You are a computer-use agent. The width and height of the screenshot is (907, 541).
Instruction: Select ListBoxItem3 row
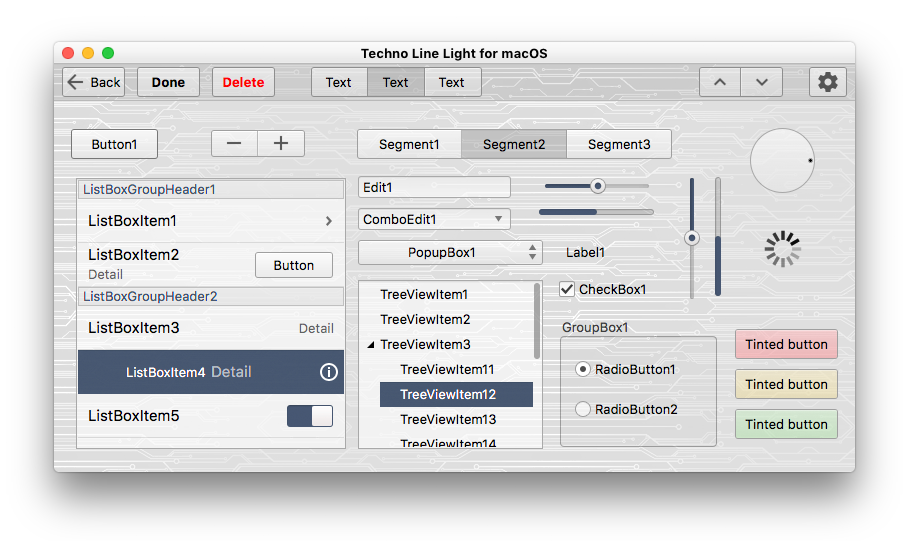click(x=211, y=328)
